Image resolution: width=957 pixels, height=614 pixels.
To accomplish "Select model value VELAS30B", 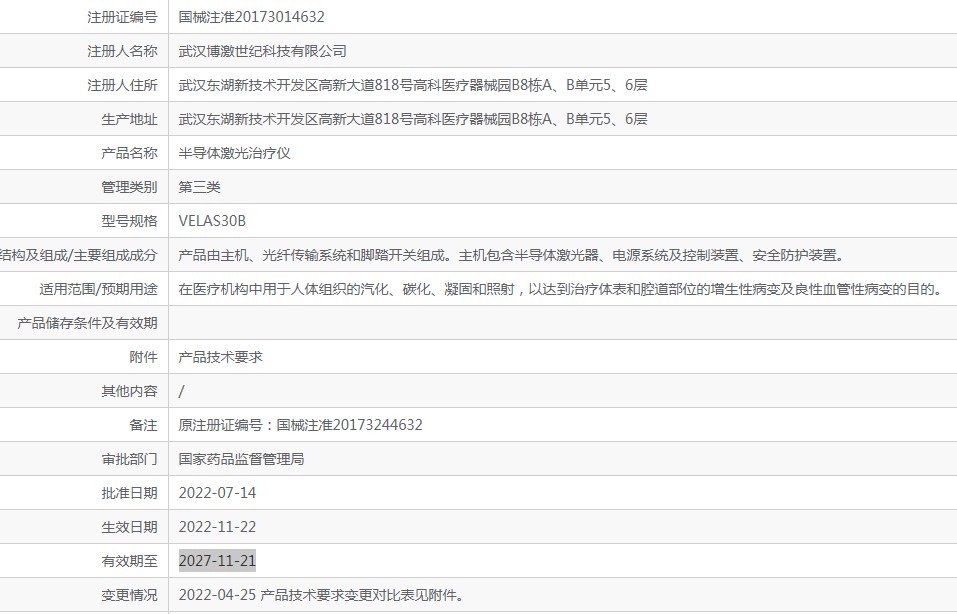I will (x=212, y=221).
